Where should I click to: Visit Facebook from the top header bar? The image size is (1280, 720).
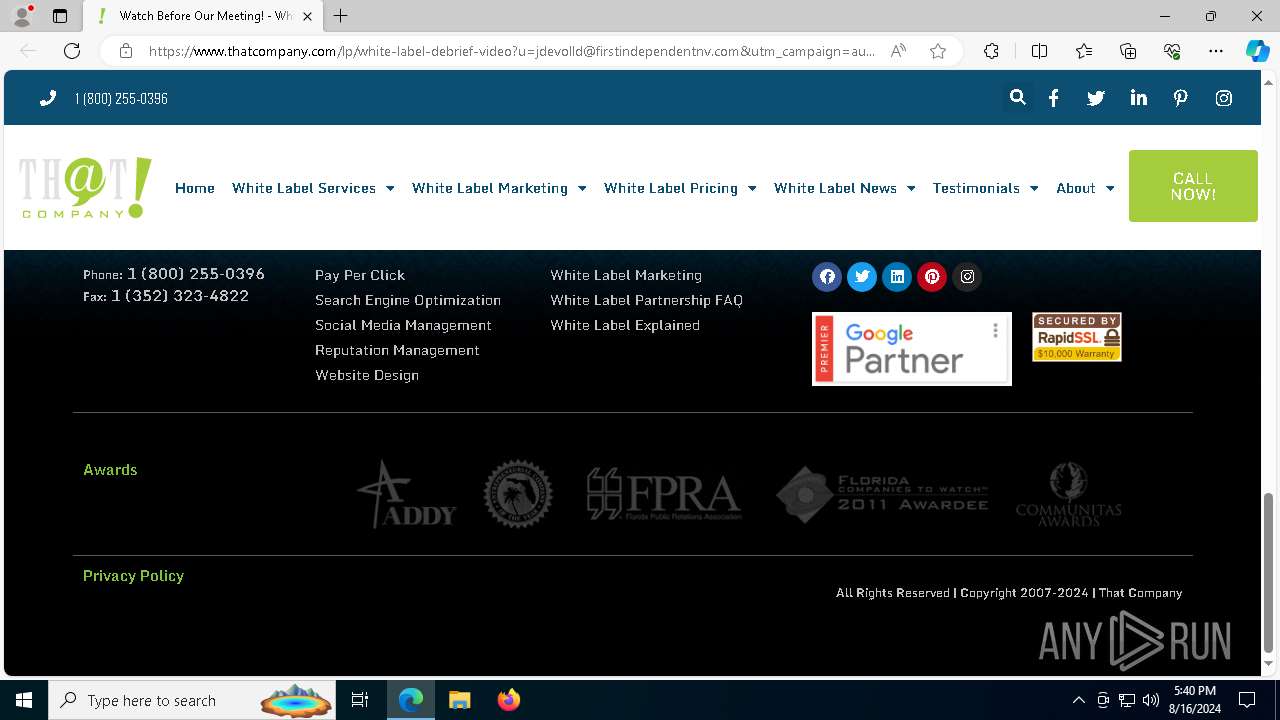[x=1054, y=98]
